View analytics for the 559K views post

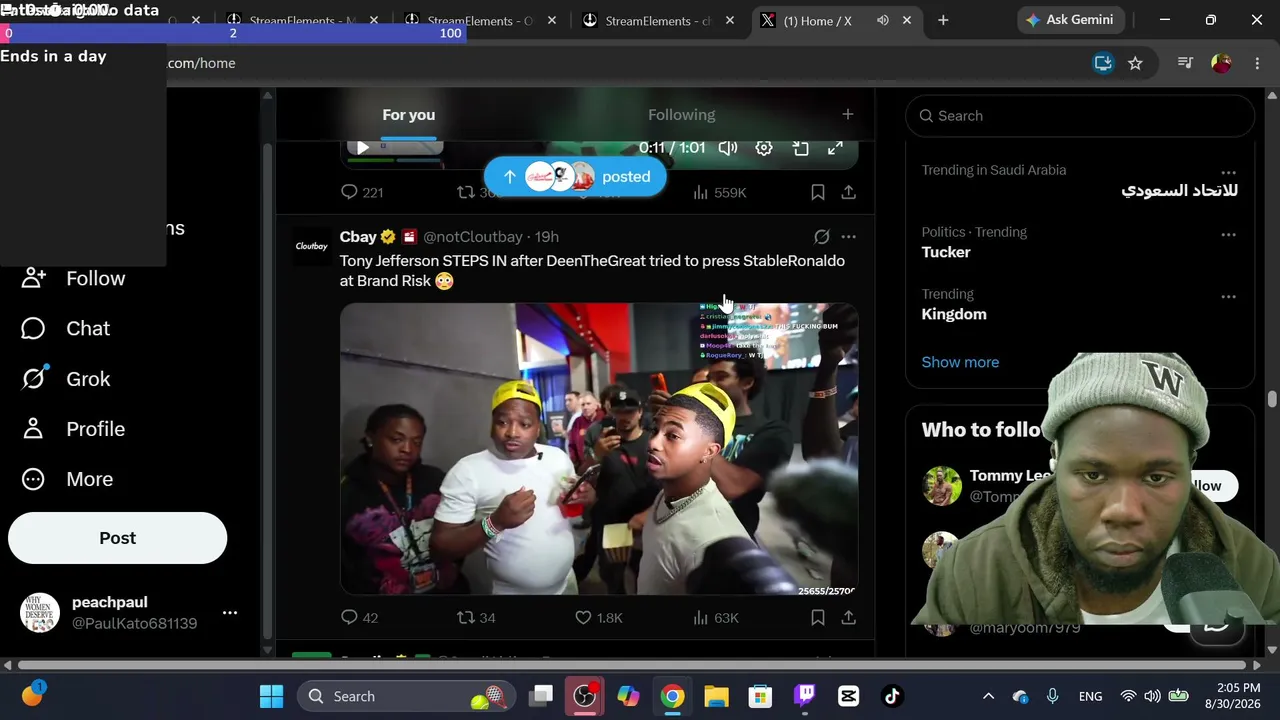719,192
